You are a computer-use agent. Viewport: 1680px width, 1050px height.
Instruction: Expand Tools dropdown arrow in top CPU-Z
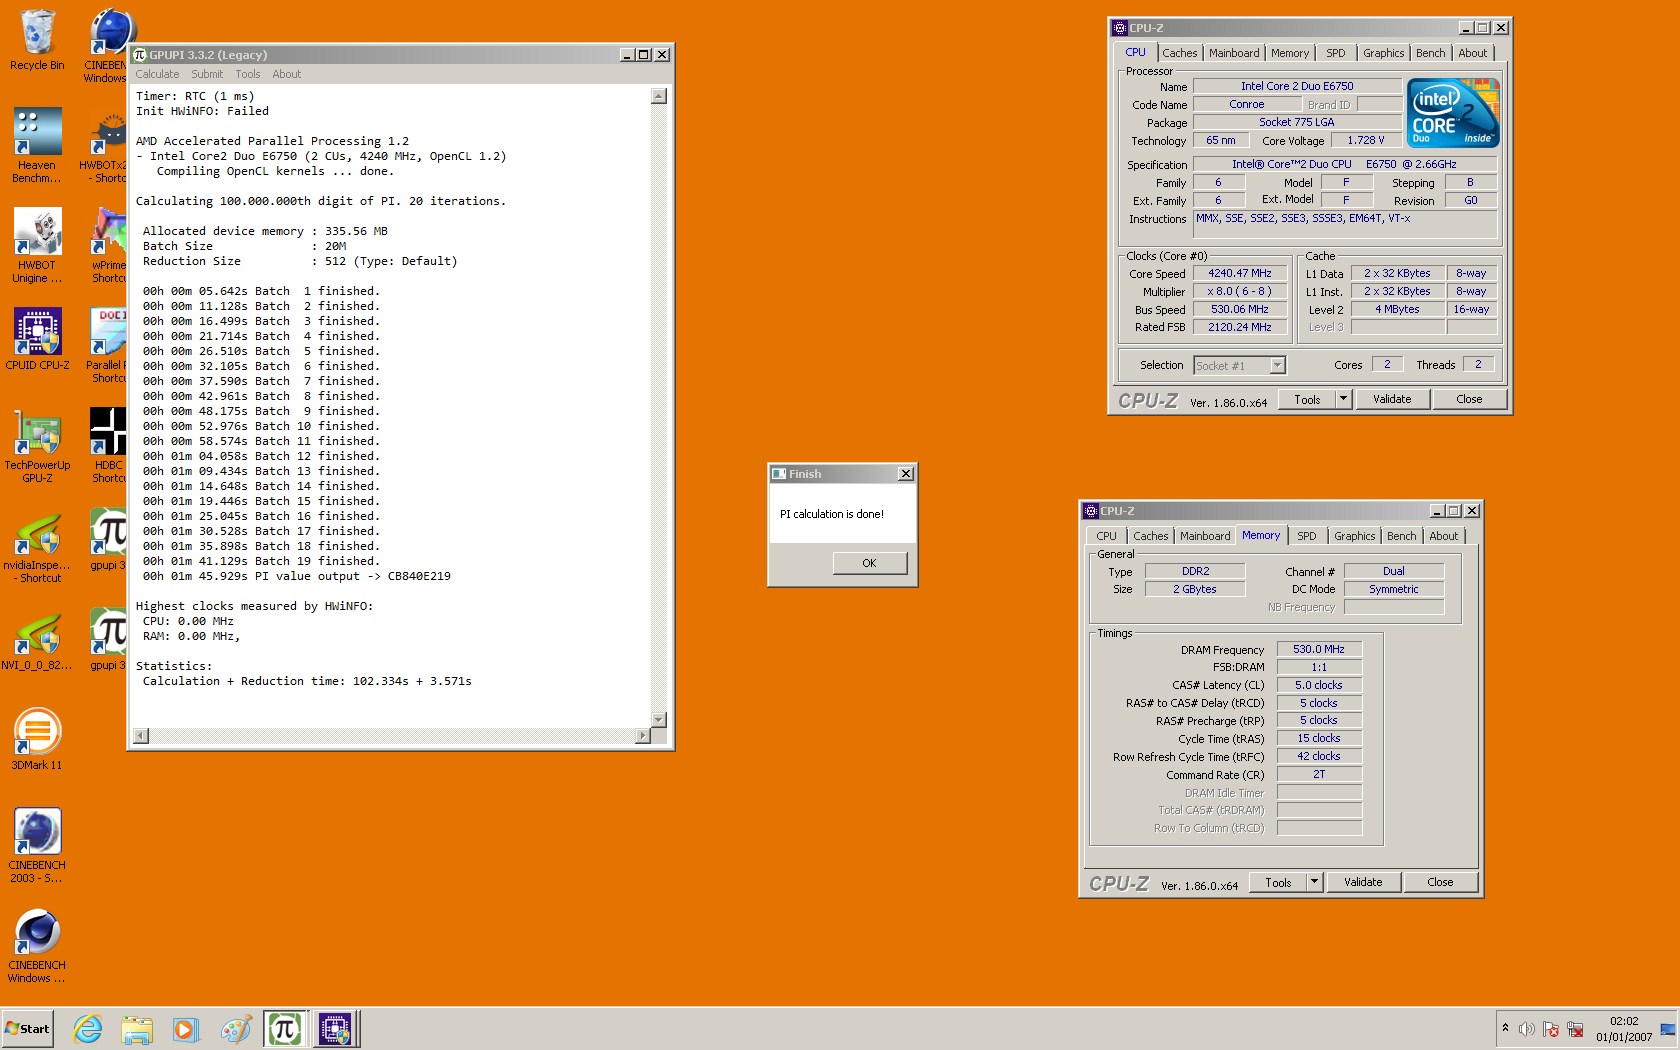(x=1344, y=399)
